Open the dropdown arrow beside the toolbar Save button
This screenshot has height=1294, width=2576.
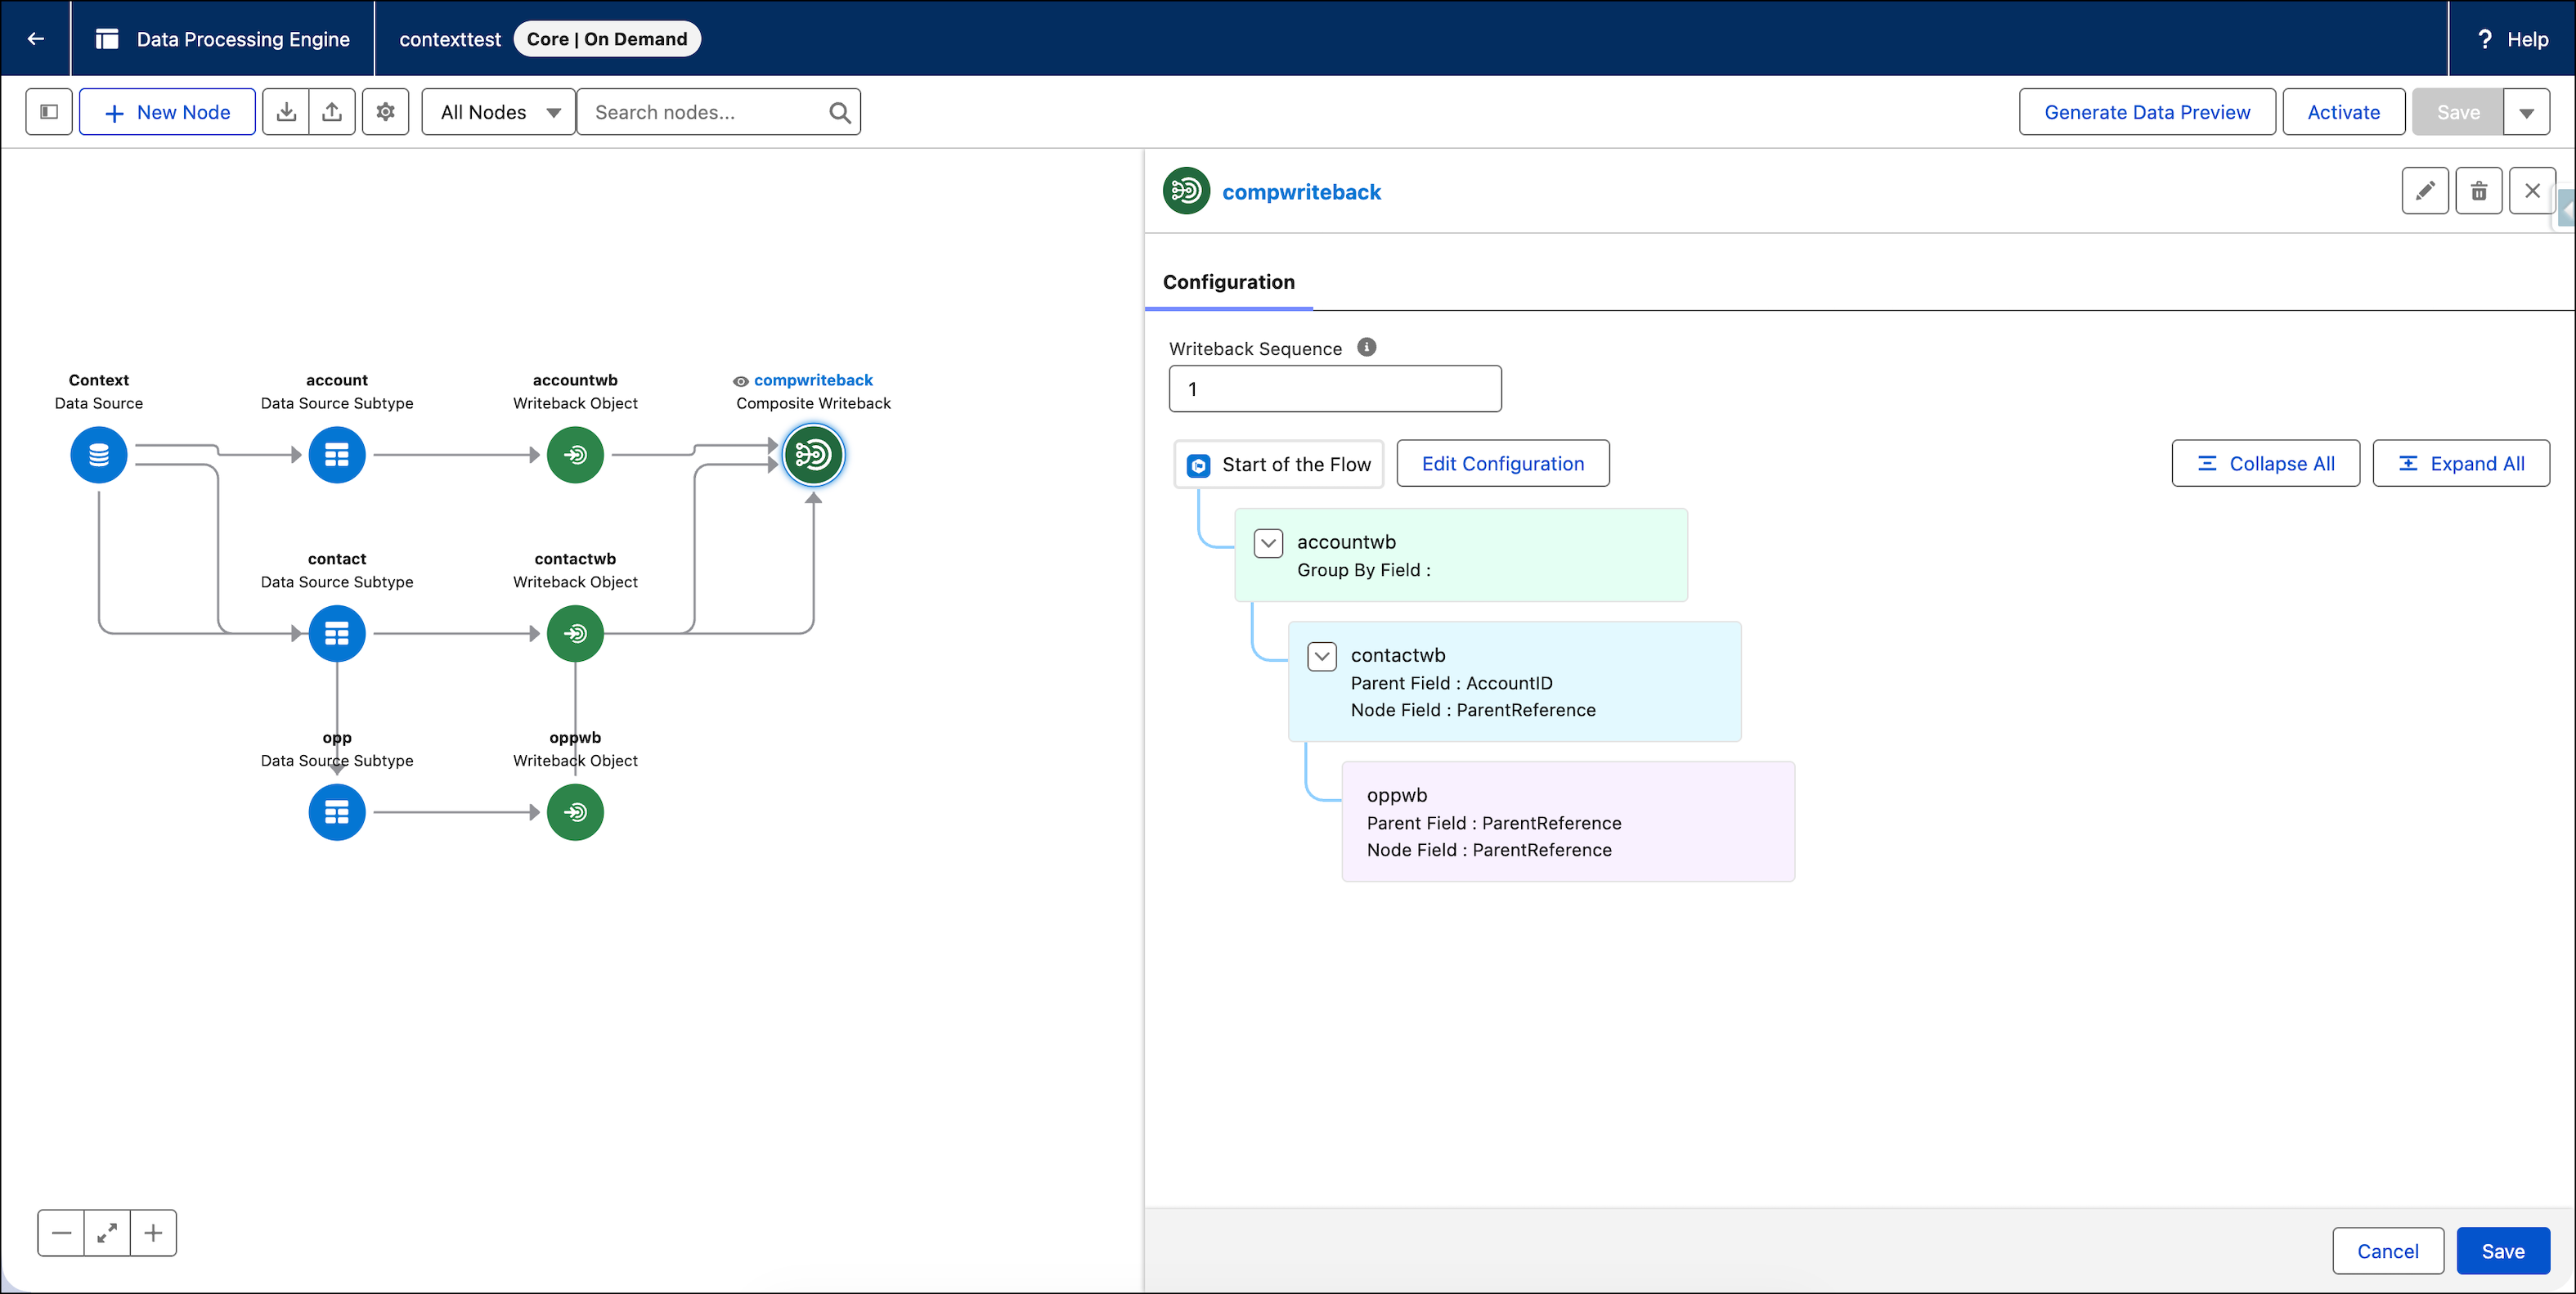tap(2527, 112)
